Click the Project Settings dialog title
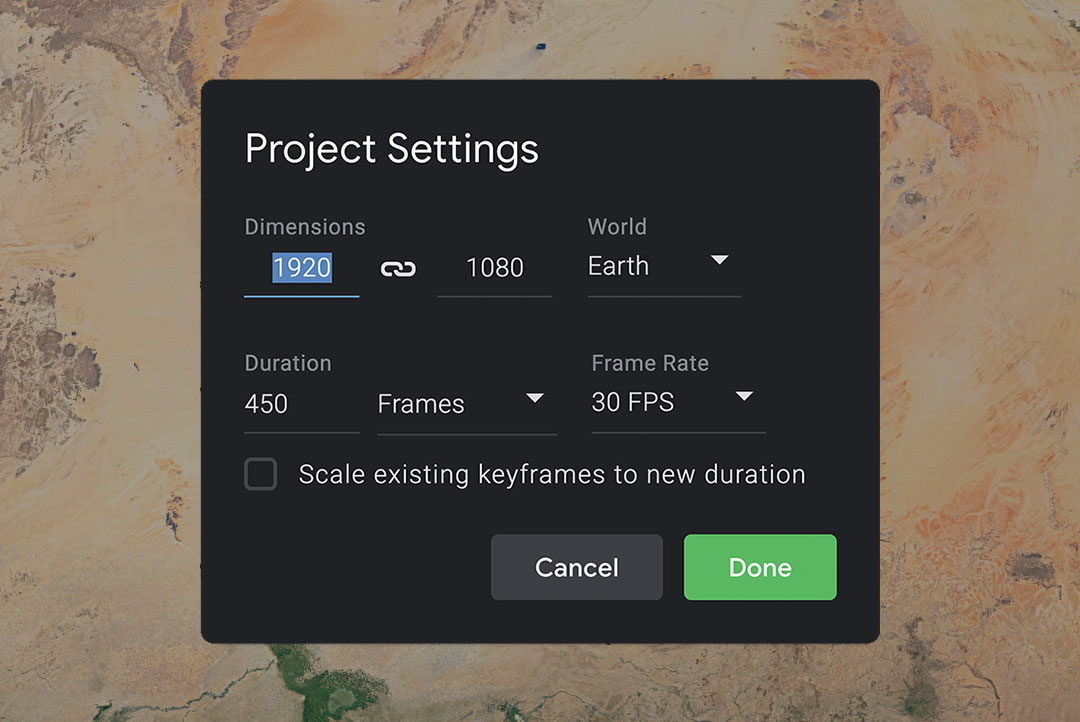 click(392, 149)
